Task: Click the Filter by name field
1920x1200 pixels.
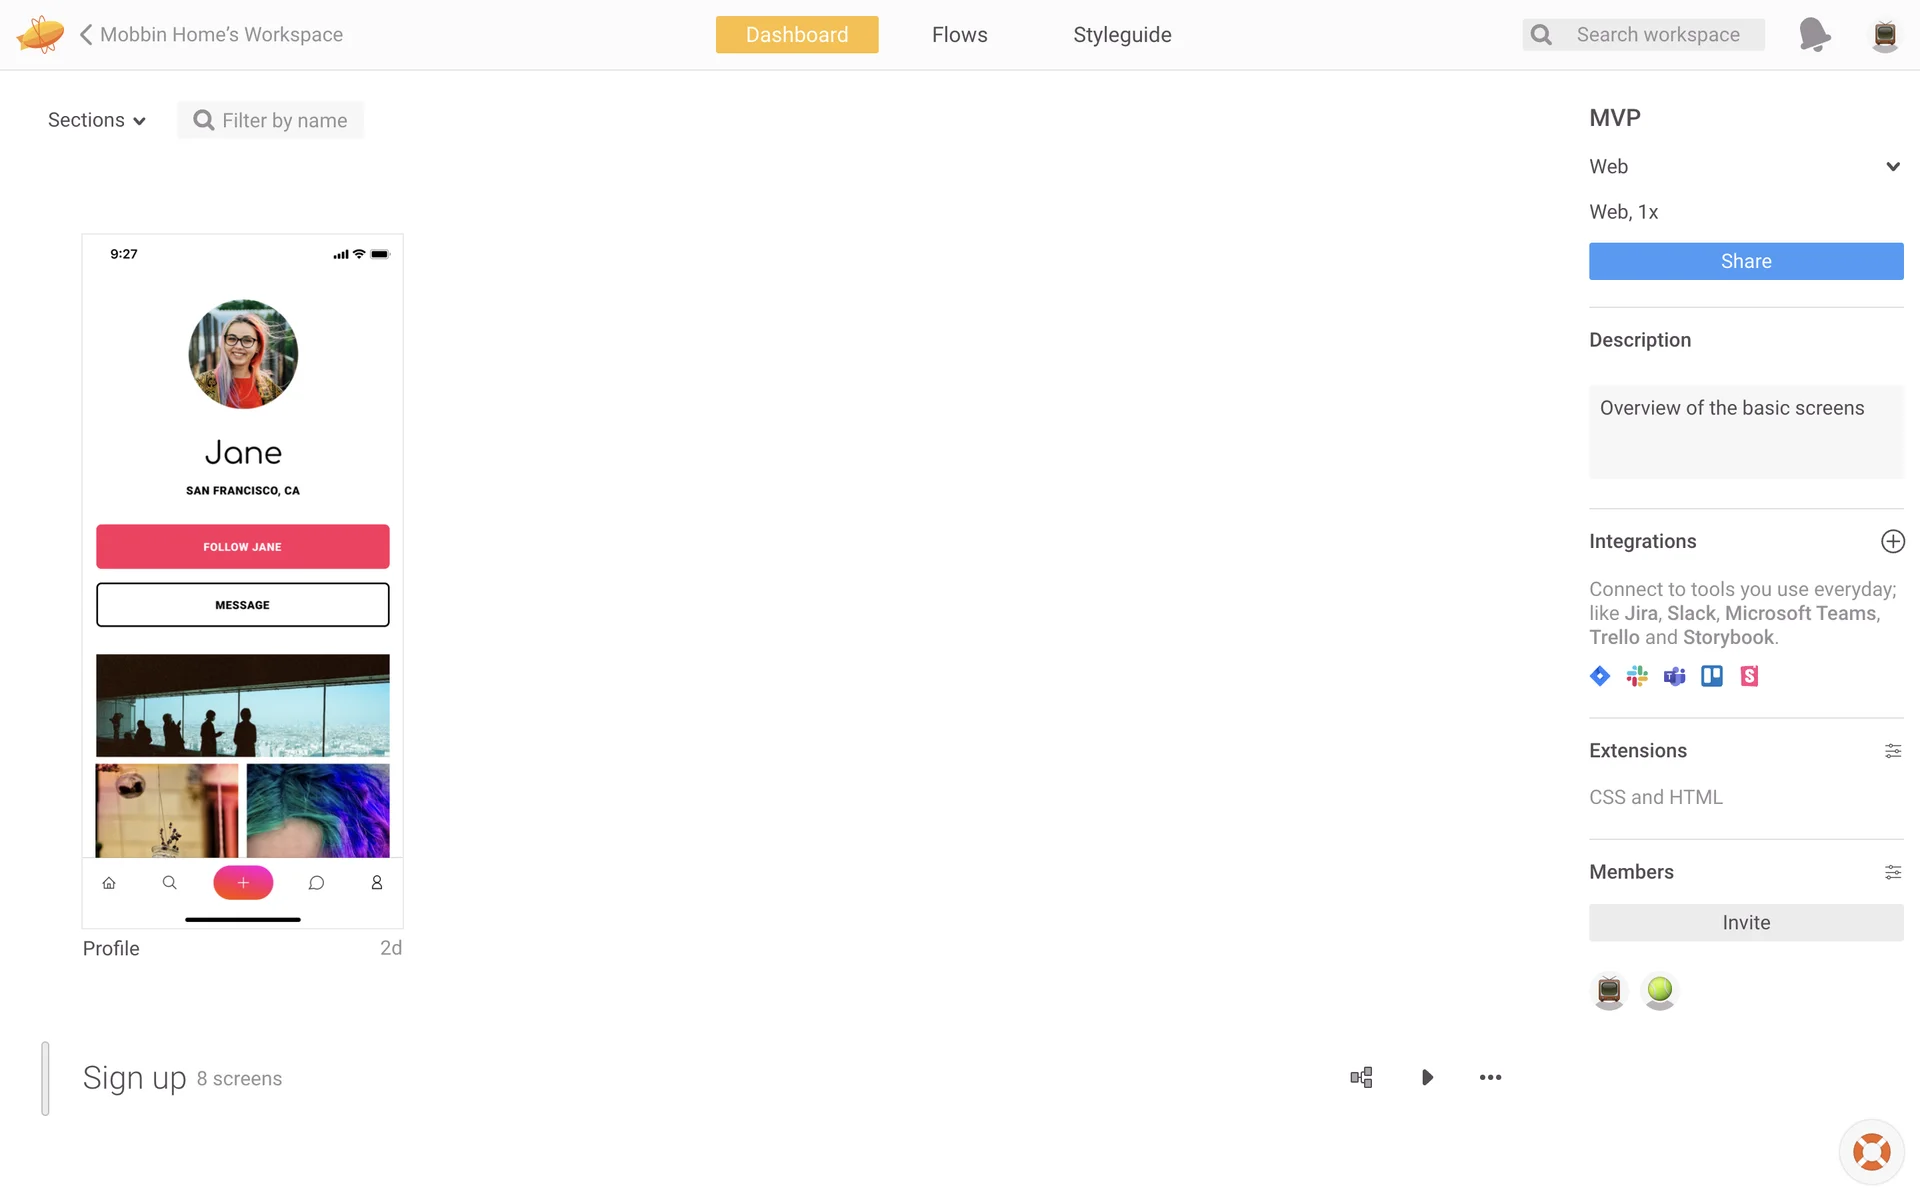Action: 283,120
